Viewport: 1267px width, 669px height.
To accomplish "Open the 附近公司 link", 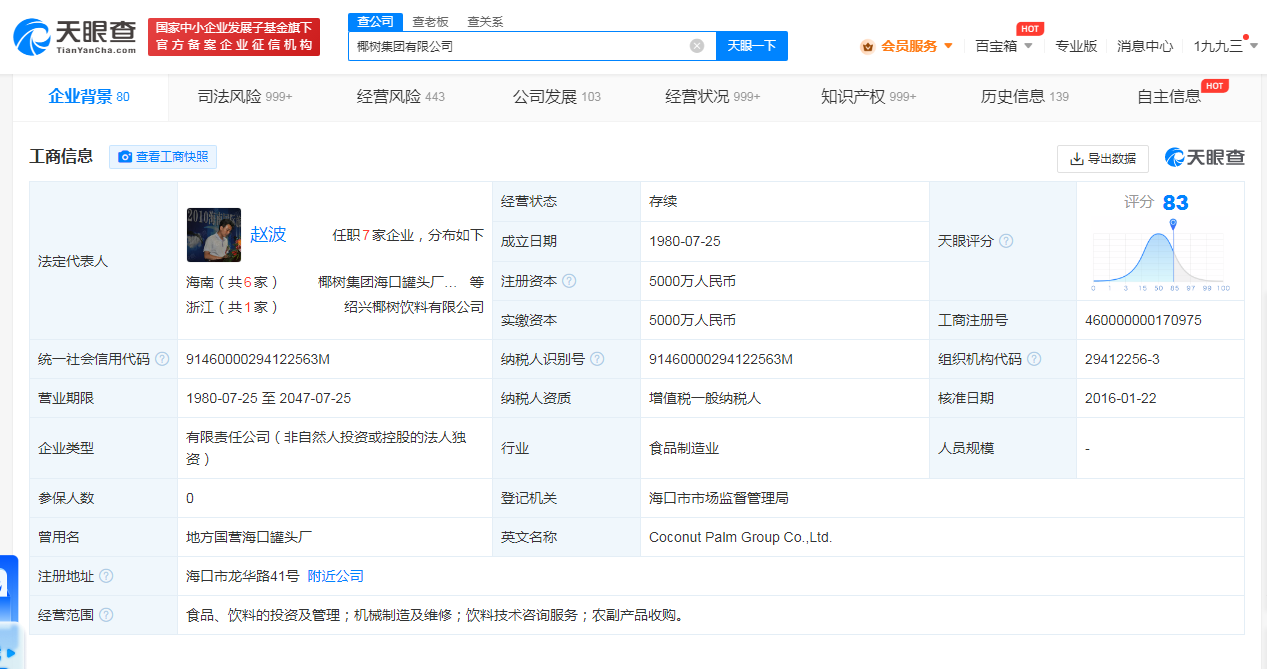I will [335, 575].
